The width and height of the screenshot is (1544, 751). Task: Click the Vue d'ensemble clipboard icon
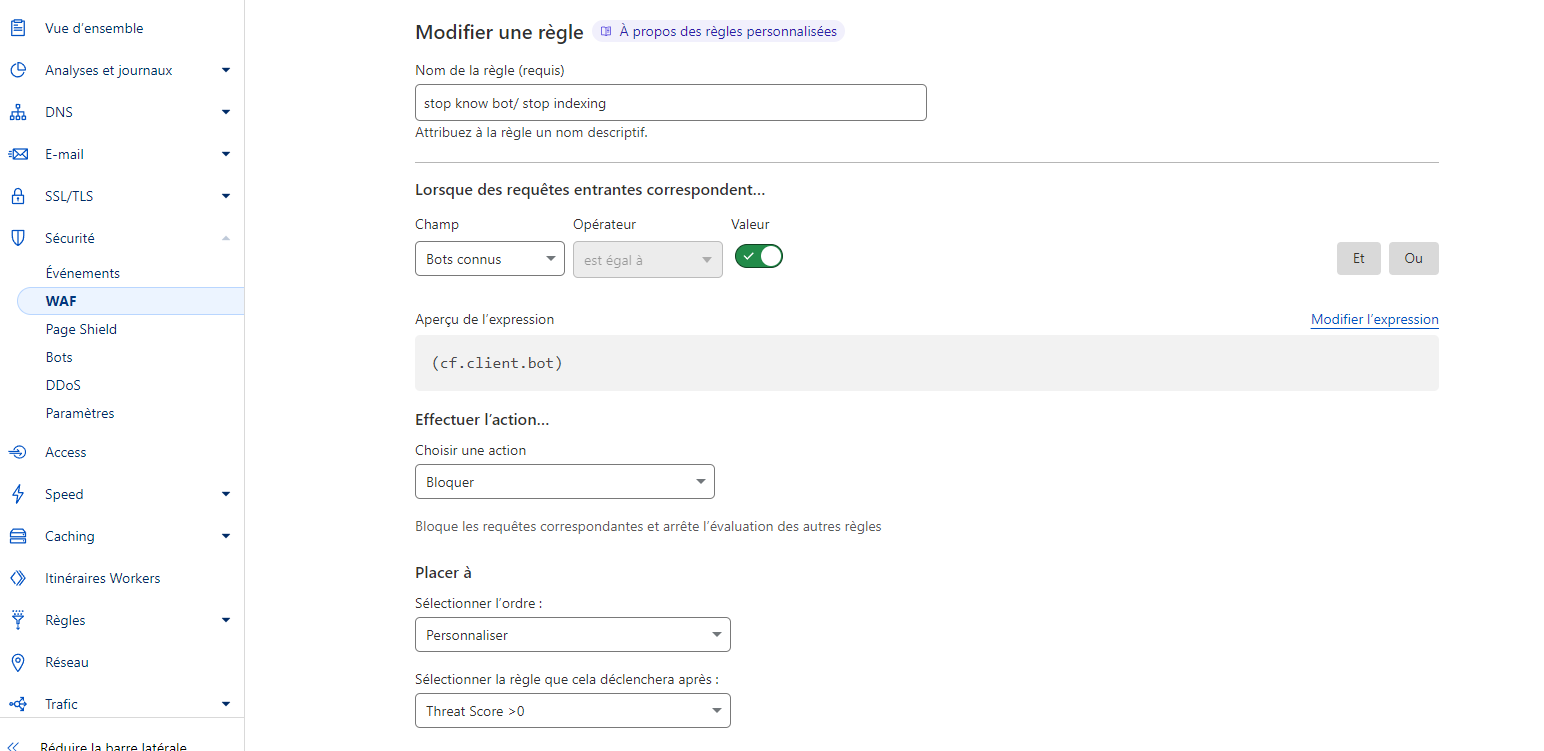coord(17,28)
